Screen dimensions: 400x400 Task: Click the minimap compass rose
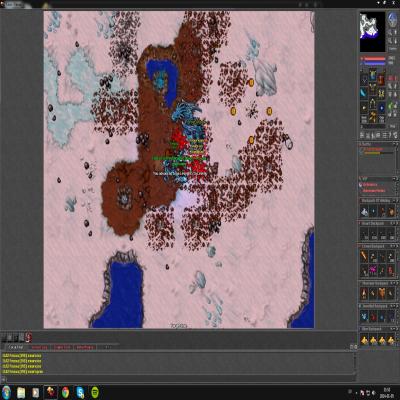393,20
